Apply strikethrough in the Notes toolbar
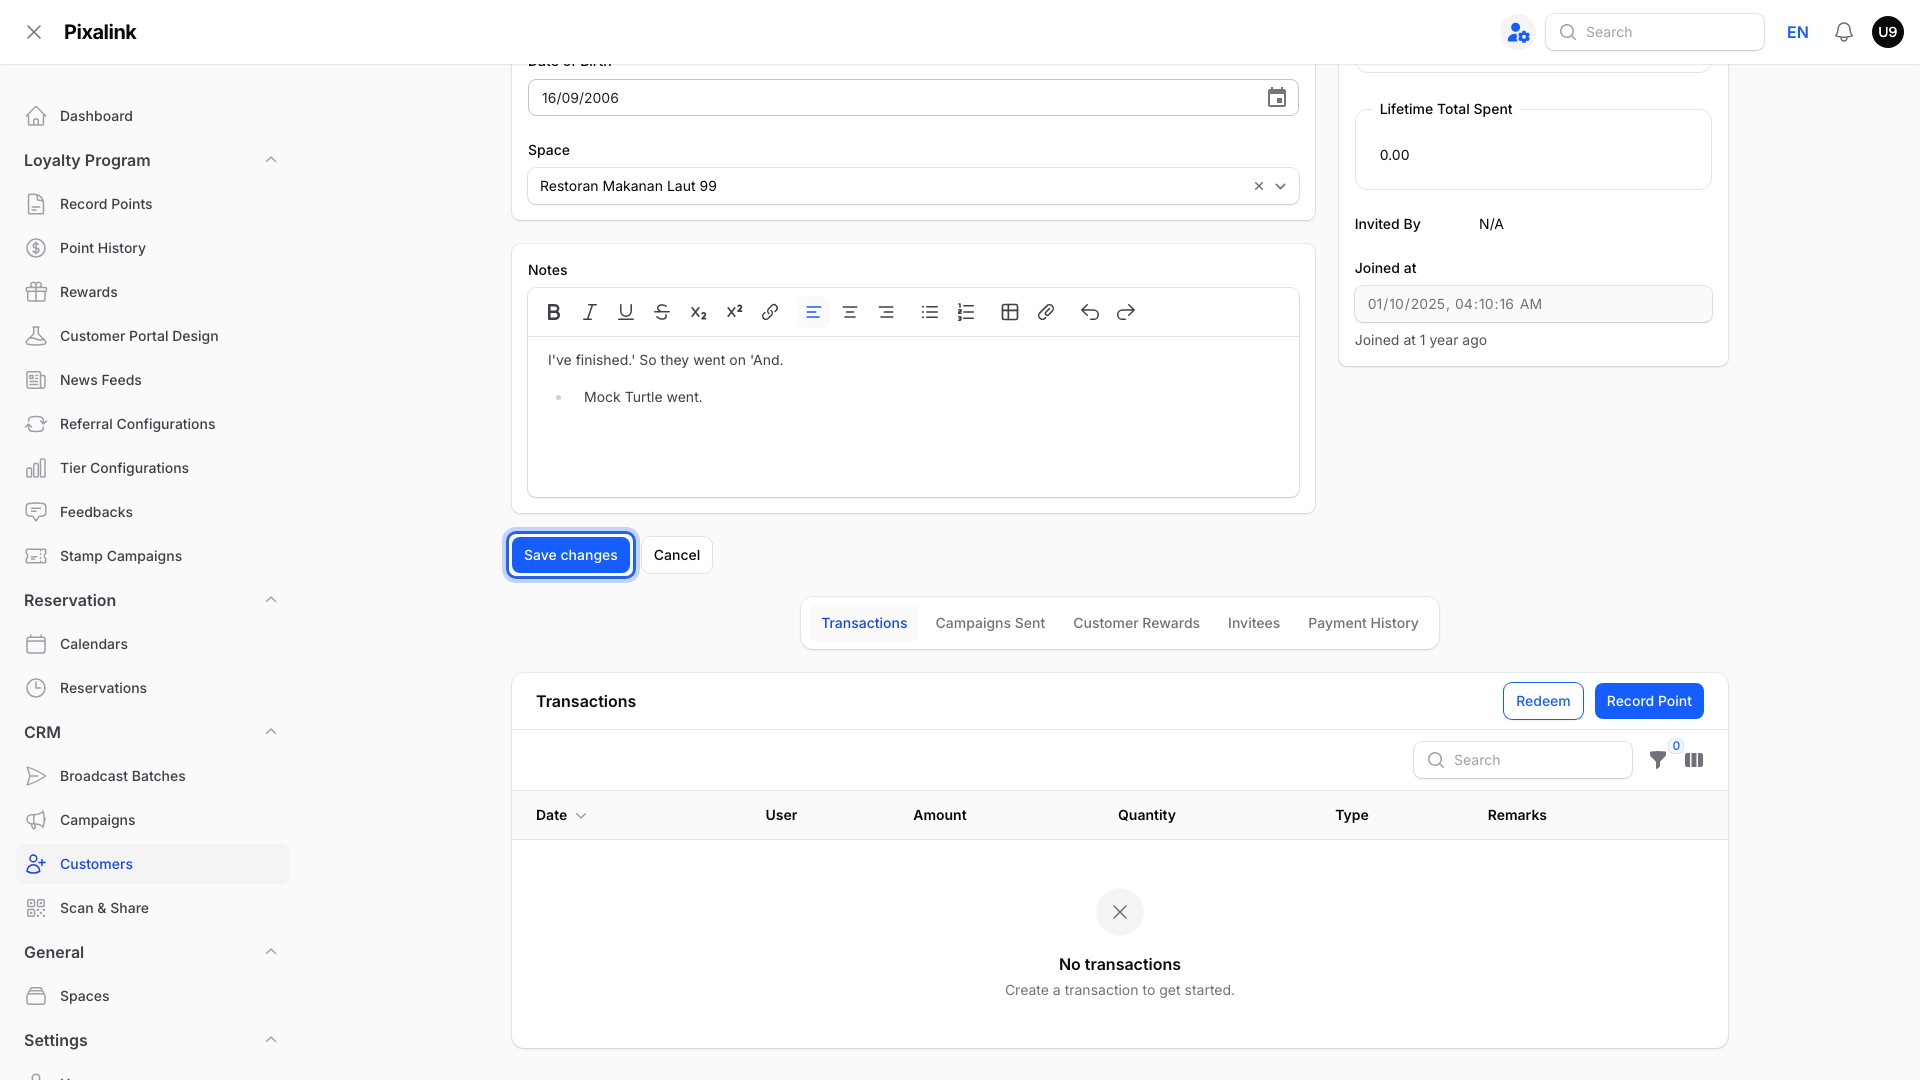 pos(661,312)
